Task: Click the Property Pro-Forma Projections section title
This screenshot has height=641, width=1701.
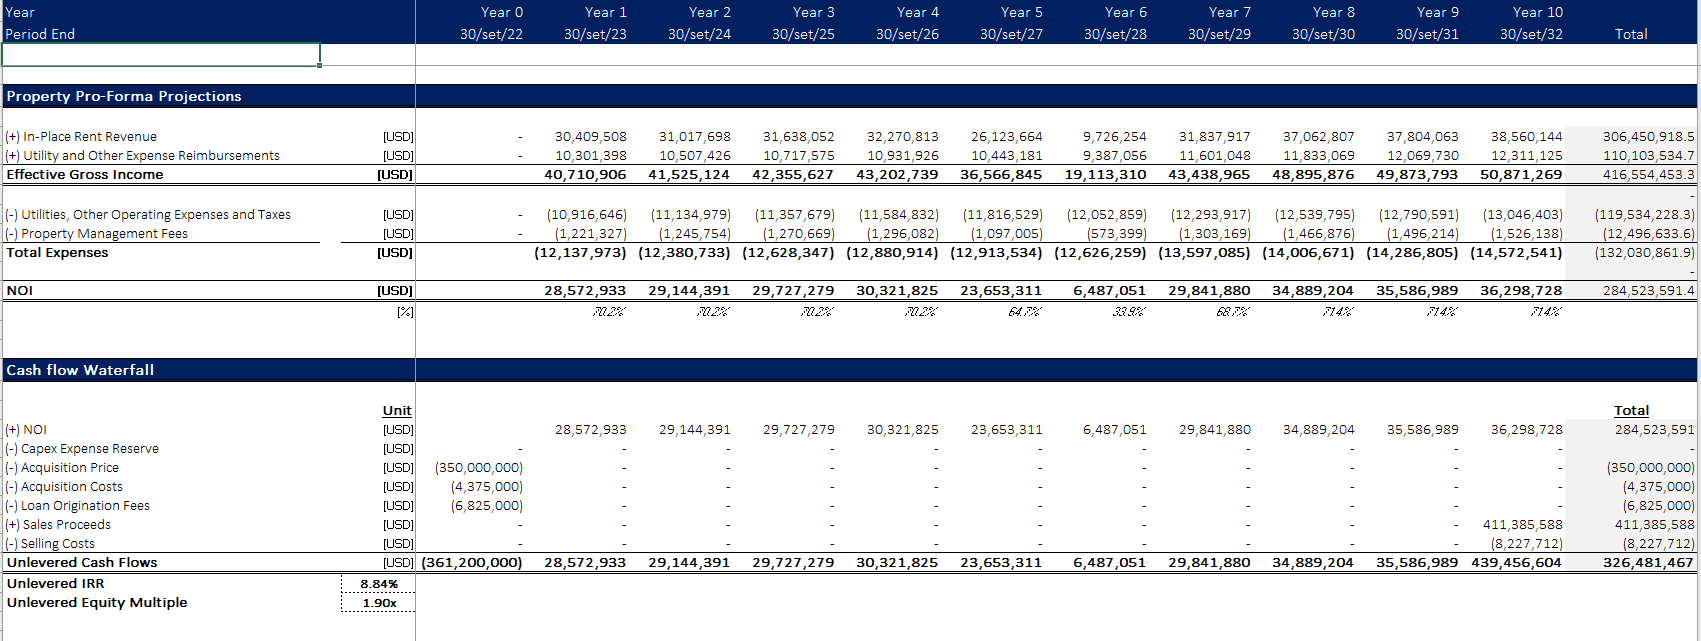Action: point(124,96)
